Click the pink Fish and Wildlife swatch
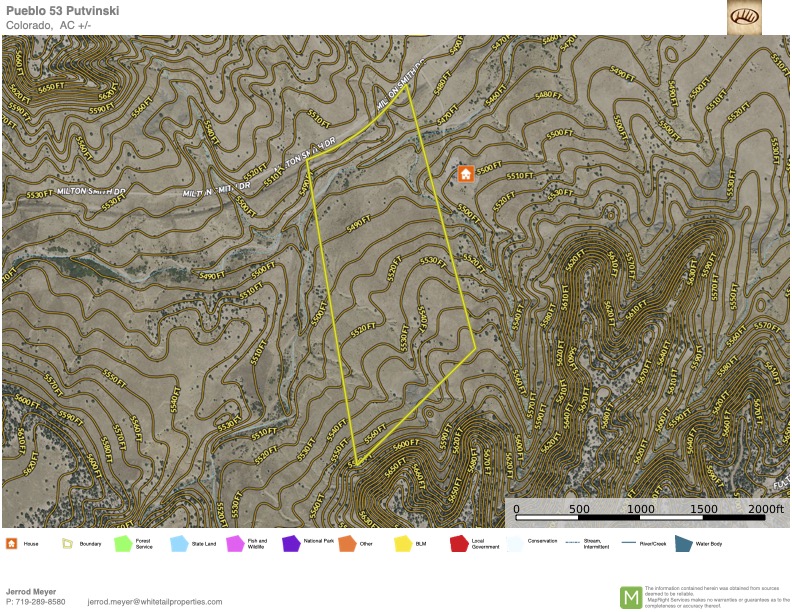The image size is (792, 612). pos(236,544)
